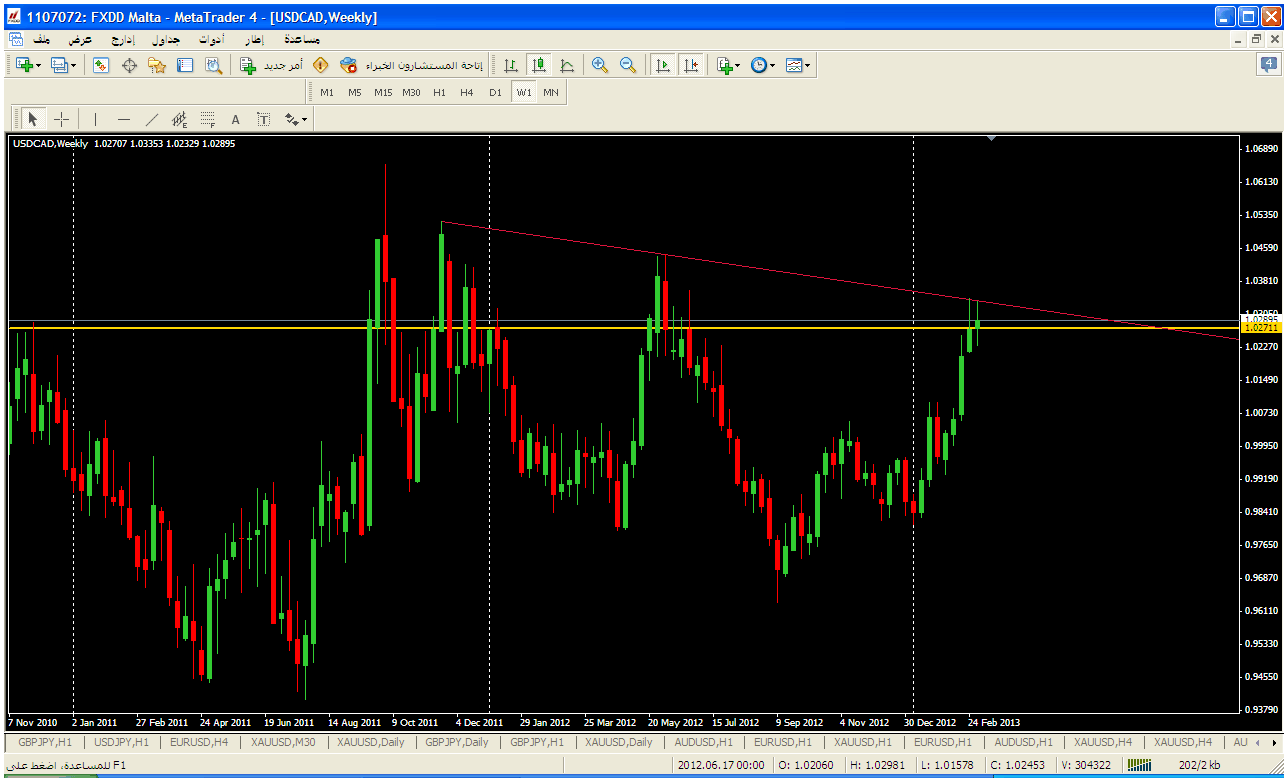Select the Vertical Line drawing tool
The width and height of the screenshot is (1288, 778).
(x=96, y=119)
